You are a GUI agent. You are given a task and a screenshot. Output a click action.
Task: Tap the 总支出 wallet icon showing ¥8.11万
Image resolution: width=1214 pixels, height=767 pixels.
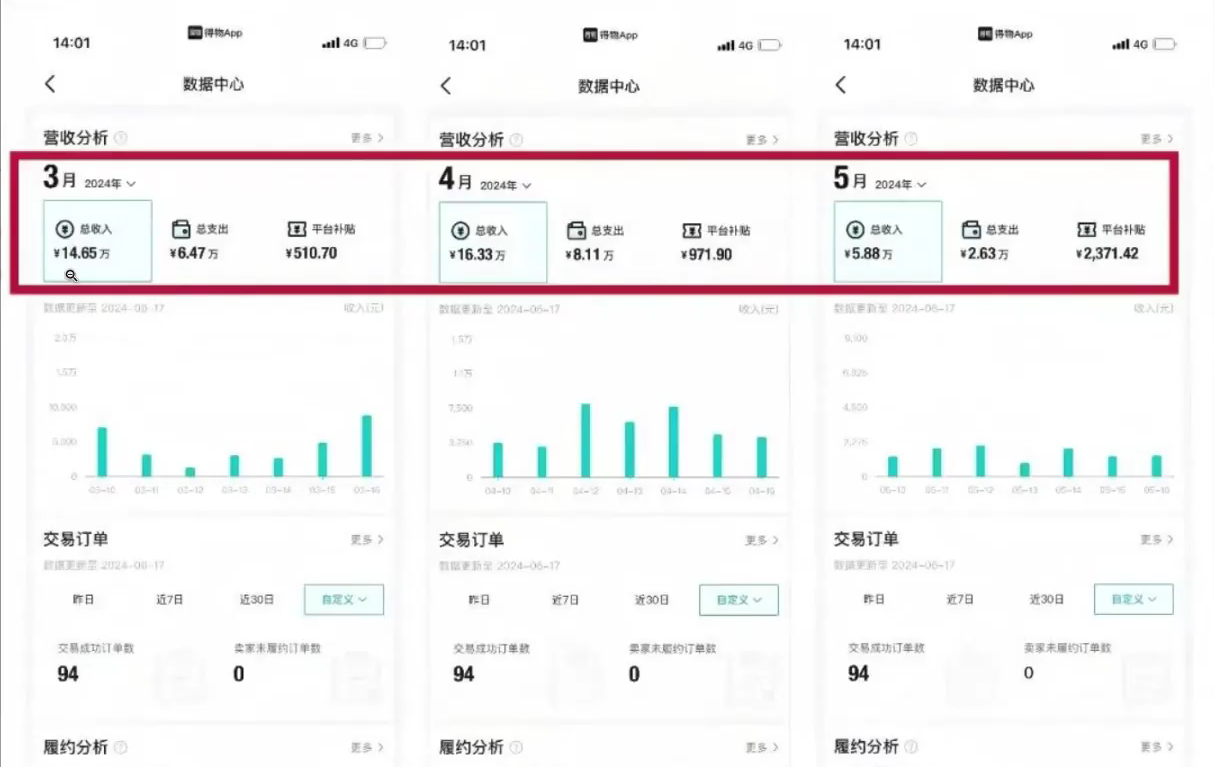point(577,230)
